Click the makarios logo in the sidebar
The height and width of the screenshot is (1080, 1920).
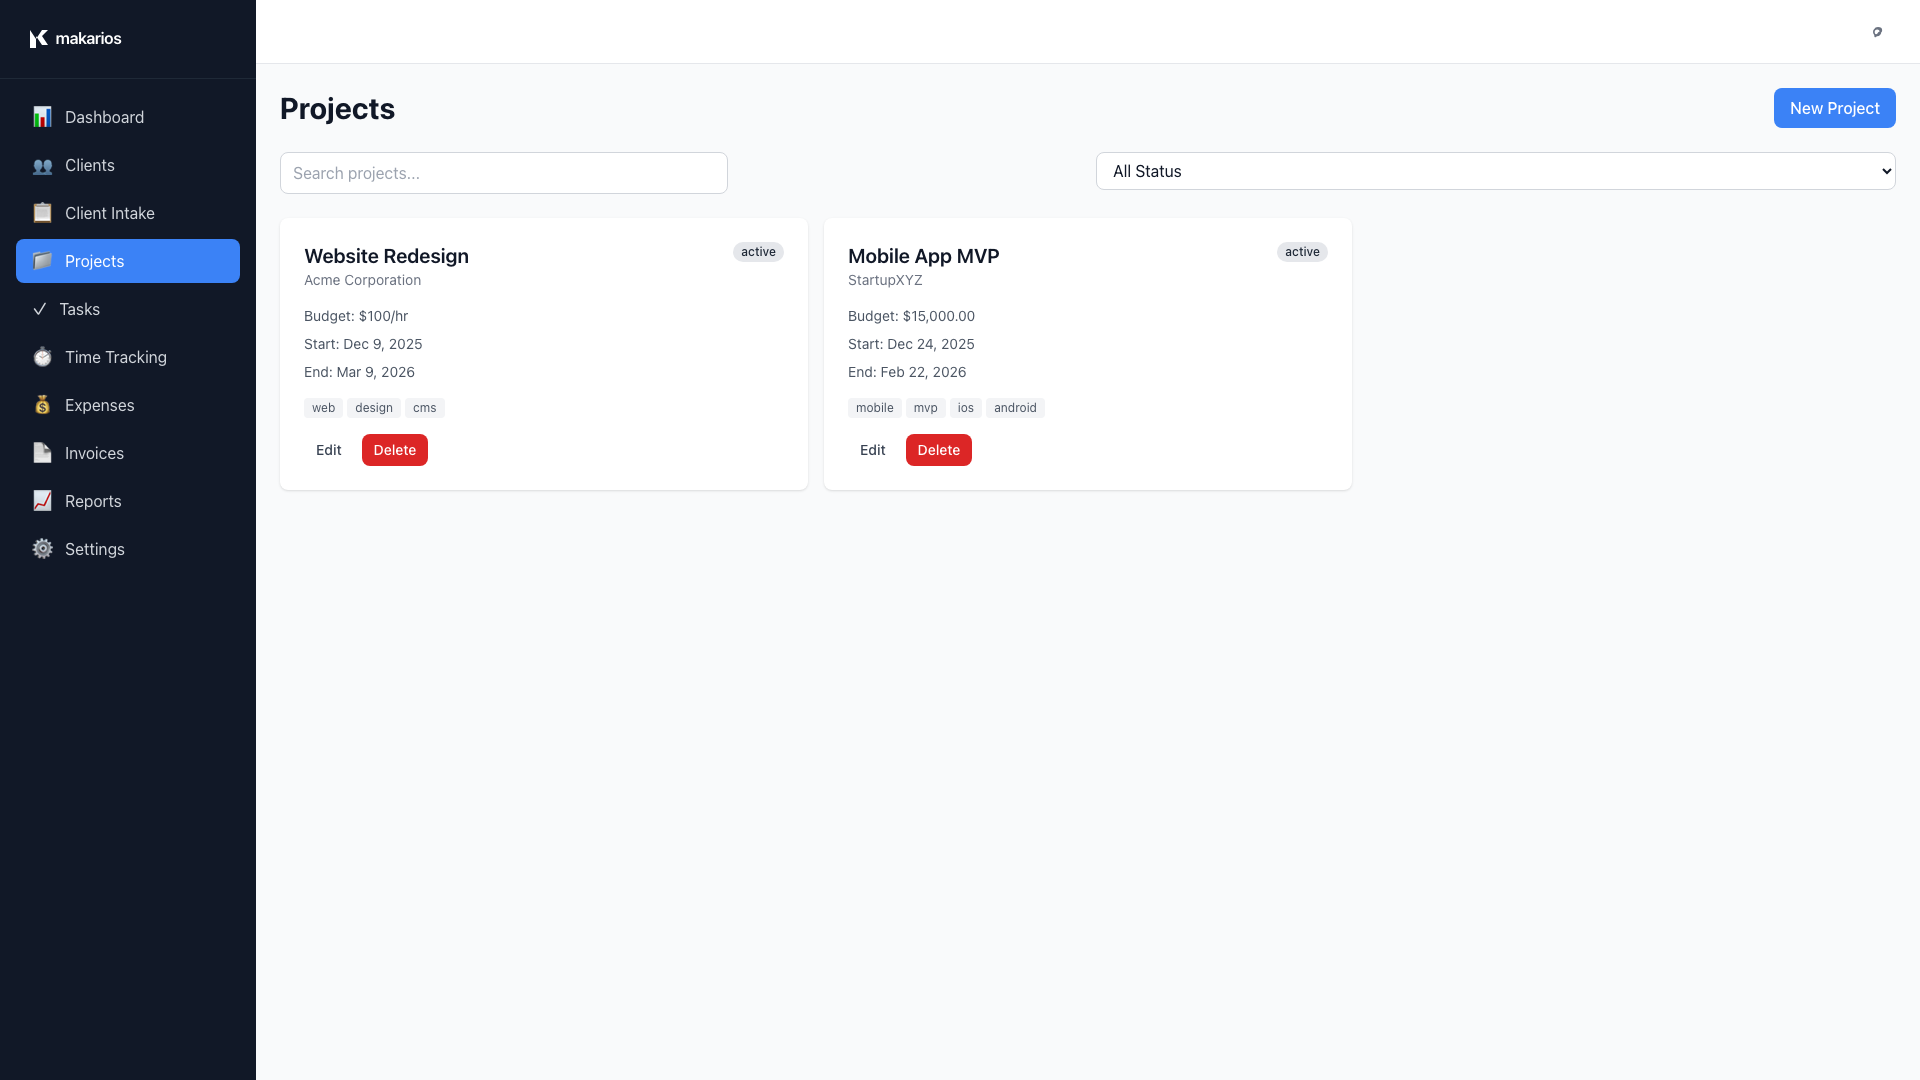[75, 38]
